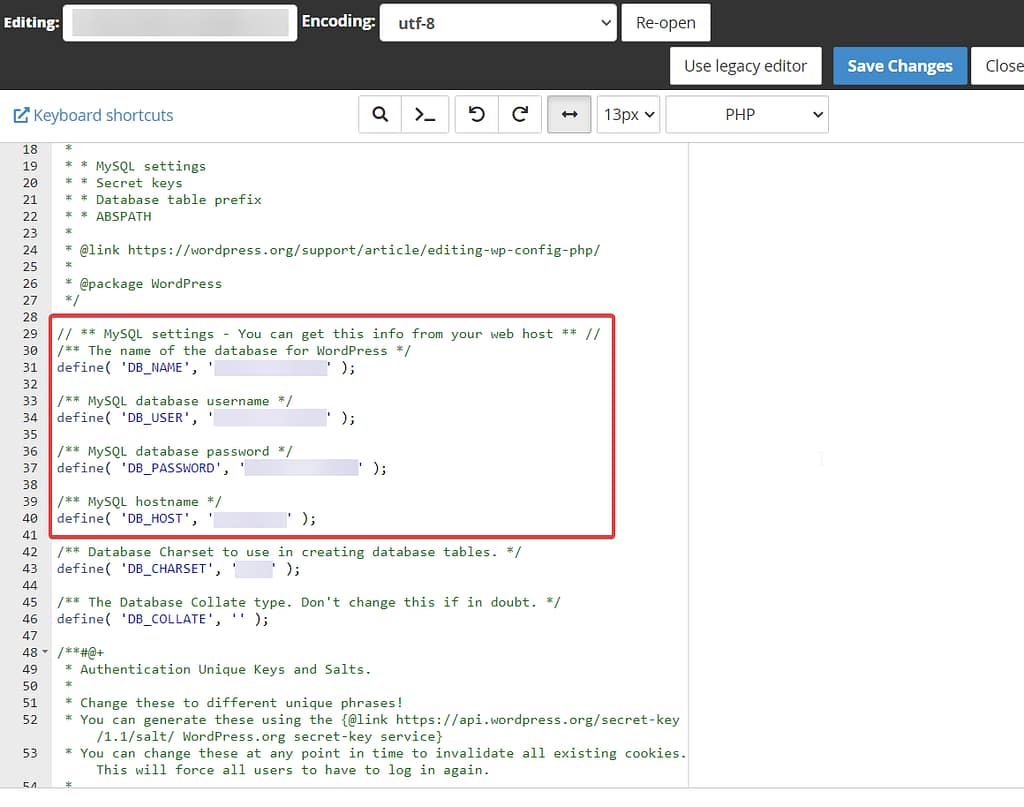Viewport: 1024px width, 807px height.
Task: Open Keyboard shortcuts
Action: [101, 114]
